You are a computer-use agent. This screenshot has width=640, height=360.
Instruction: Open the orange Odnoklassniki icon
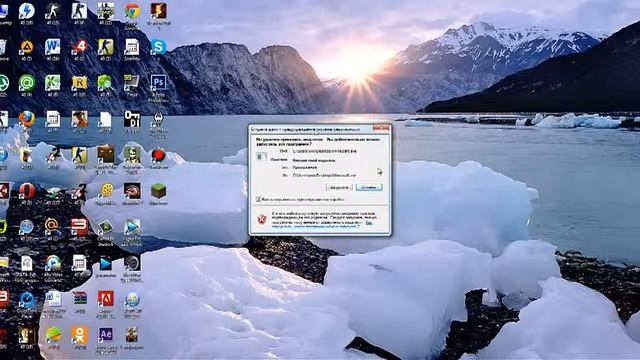(80, 335)
